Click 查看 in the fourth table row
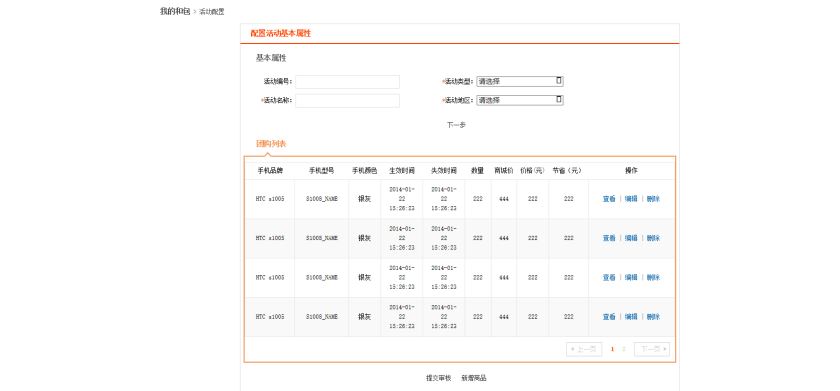Image resolution: width=840 pixels, height=391 pixels. [x=609, y=317]
